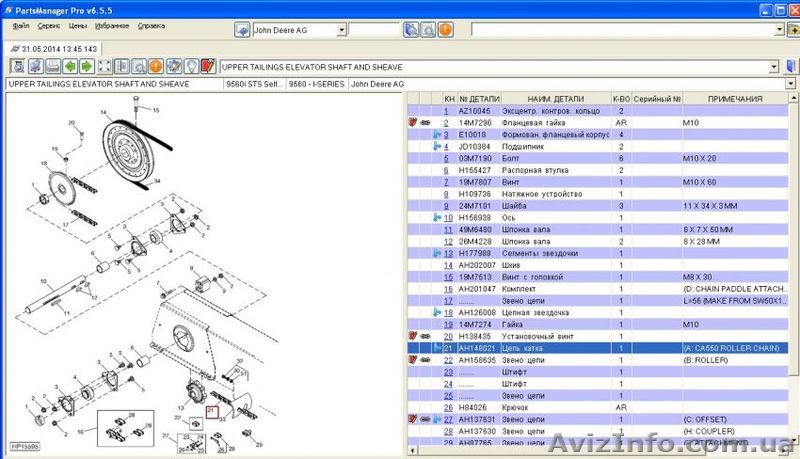
Task: Click chain link icon beside part 14M7296
Action: click(424, 122)
